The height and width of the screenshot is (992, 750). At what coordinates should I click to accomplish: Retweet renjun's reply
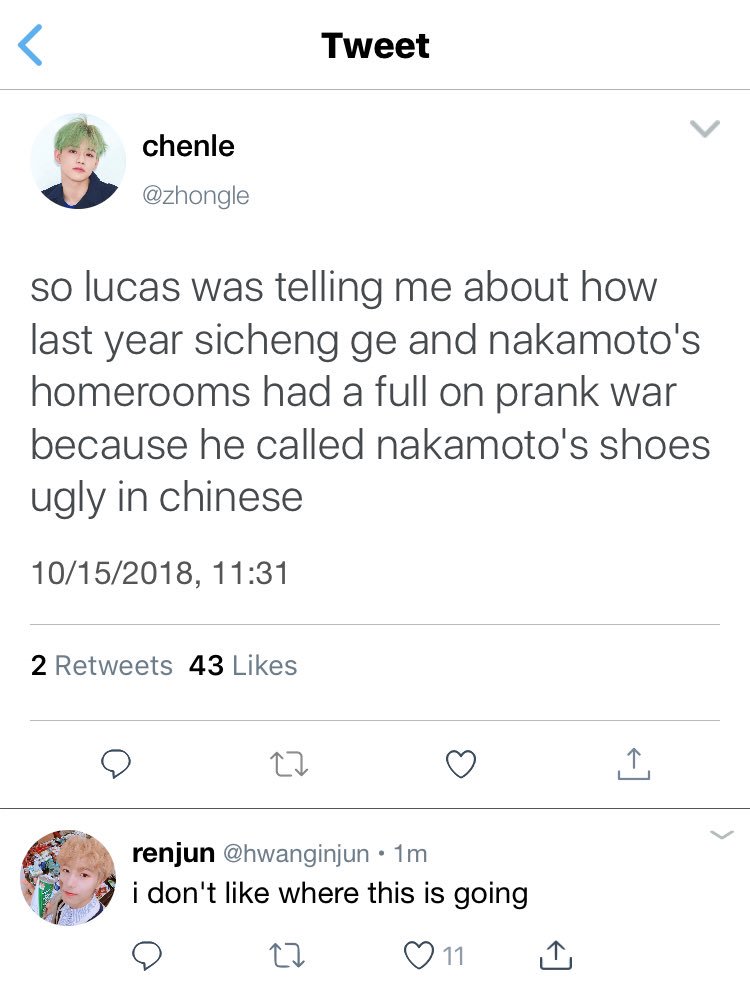pos(287,956)
